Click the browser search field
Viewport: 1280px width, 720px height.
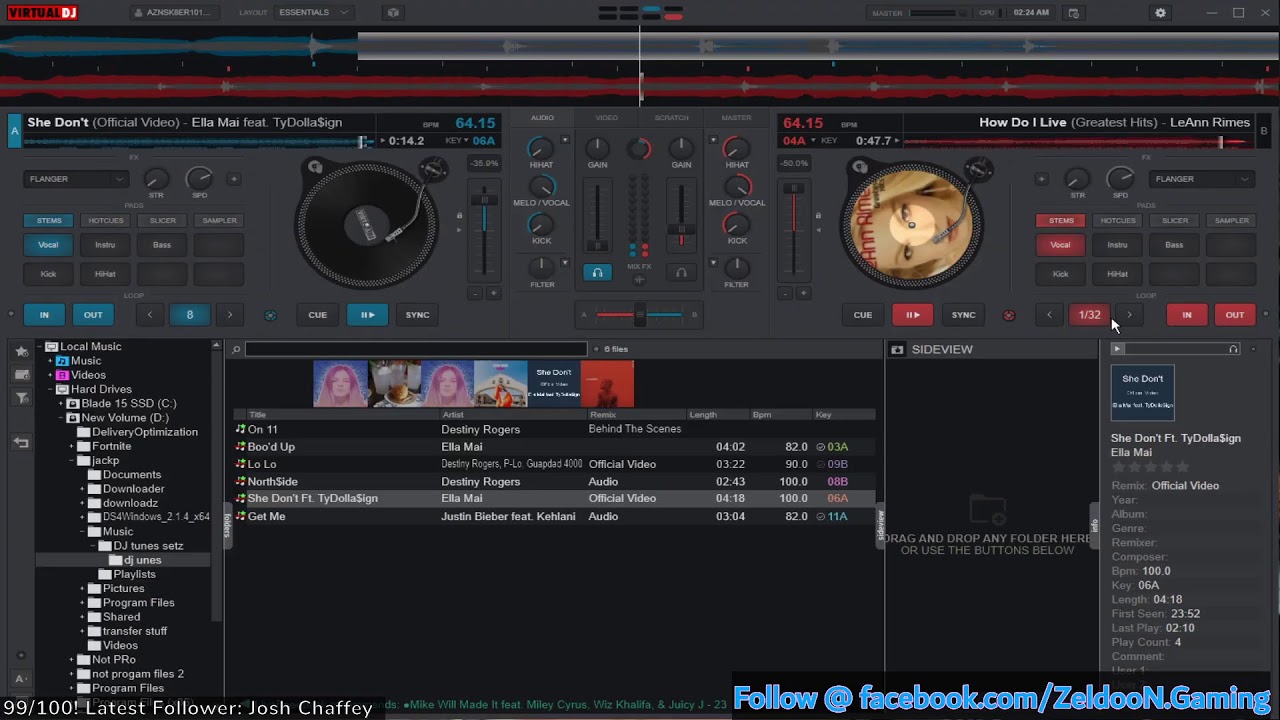416,349
